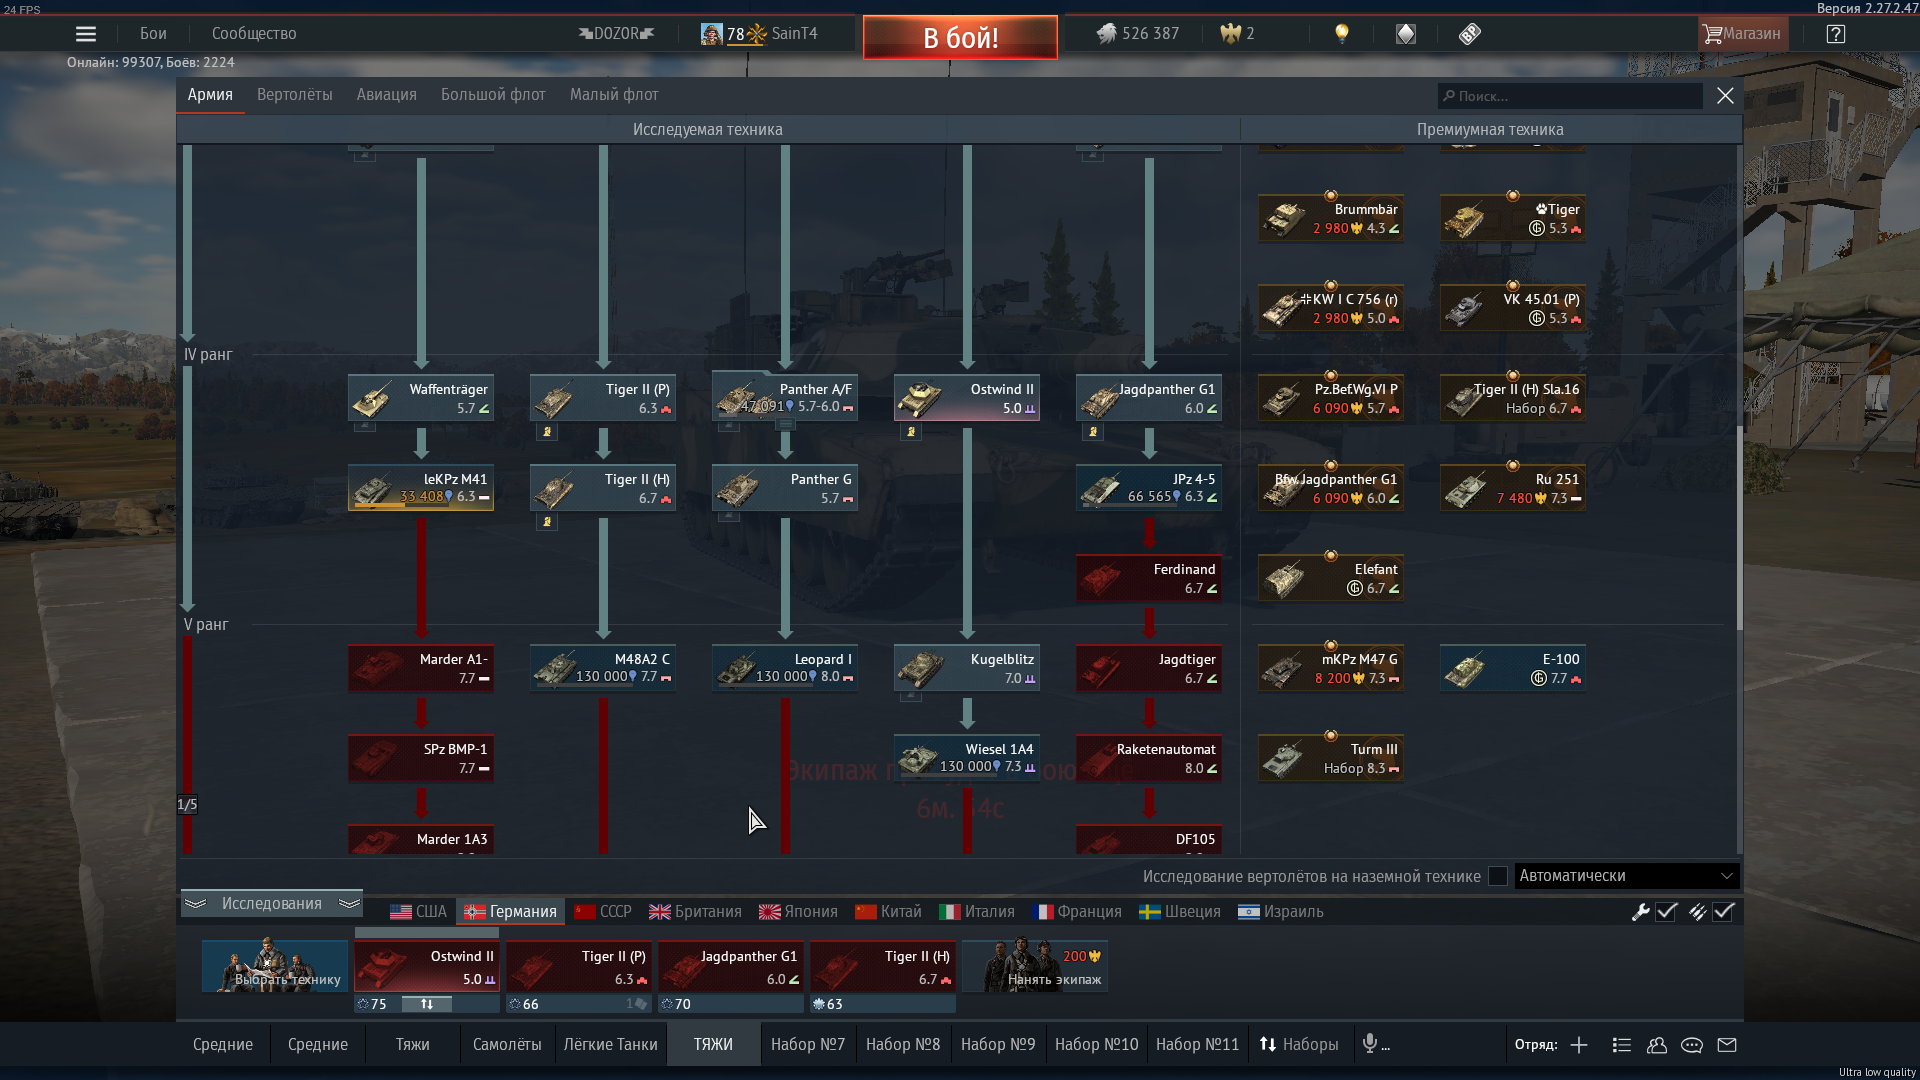Open the SainT4 player avatar
The width and height of the screenshot is (1920, 1080).
coord(711,34)
